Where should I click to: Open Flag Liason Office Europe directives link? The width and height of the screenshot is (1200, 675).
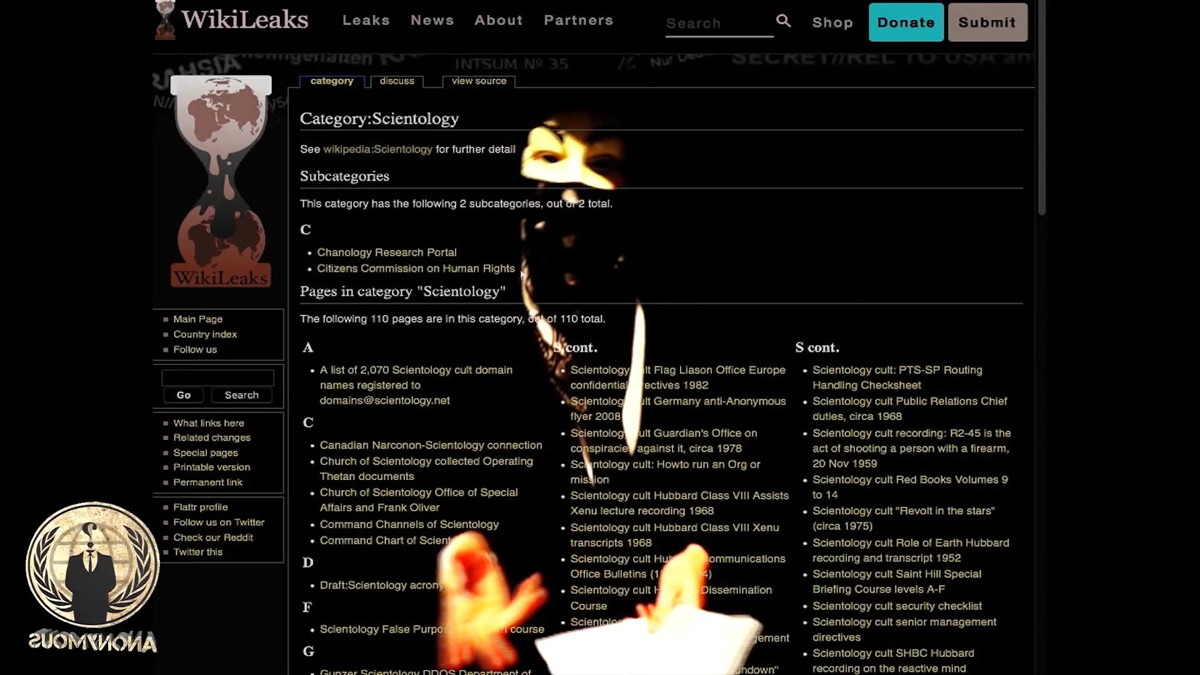[678, 377]
